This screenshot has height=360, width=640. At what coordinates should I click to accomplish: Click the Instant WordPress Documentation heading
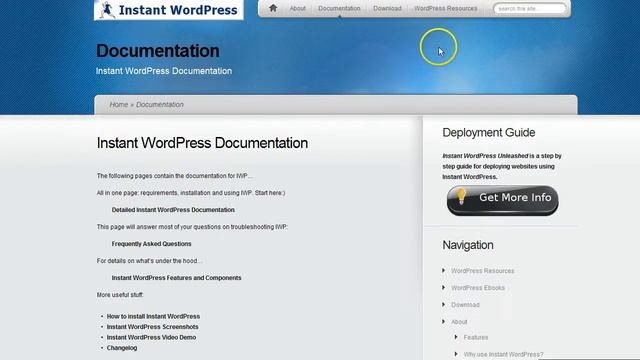pyautogui.click(x=202, y=143)
